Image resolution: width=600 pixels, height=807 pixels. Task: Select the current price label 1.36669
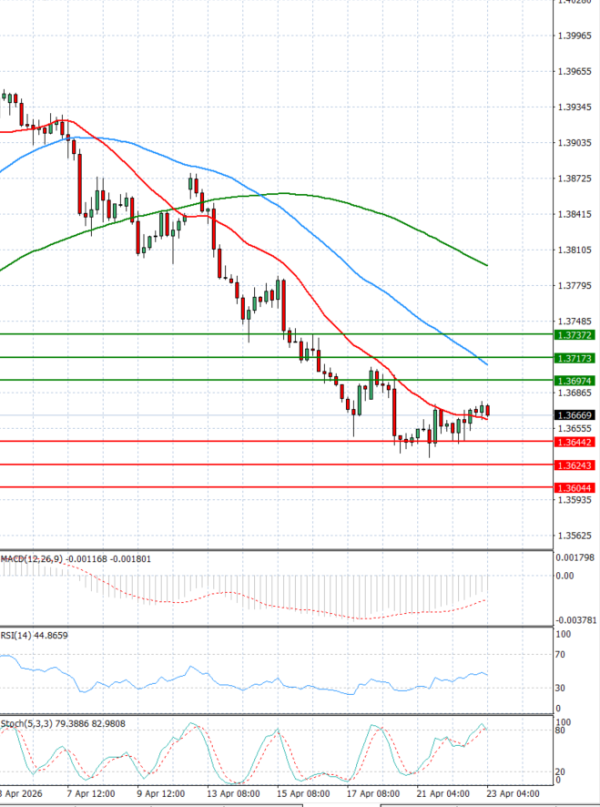click(575, 415)
